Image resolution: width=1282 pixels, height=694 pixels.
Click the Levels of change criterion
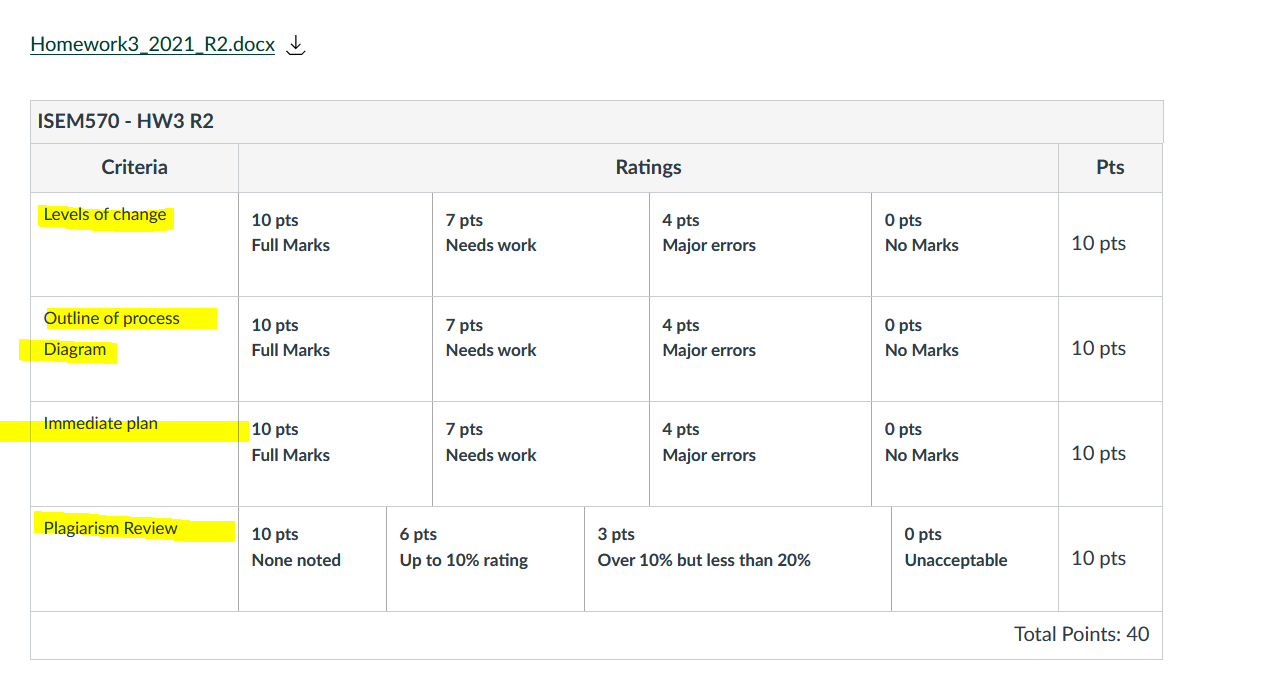pos(105,214)
